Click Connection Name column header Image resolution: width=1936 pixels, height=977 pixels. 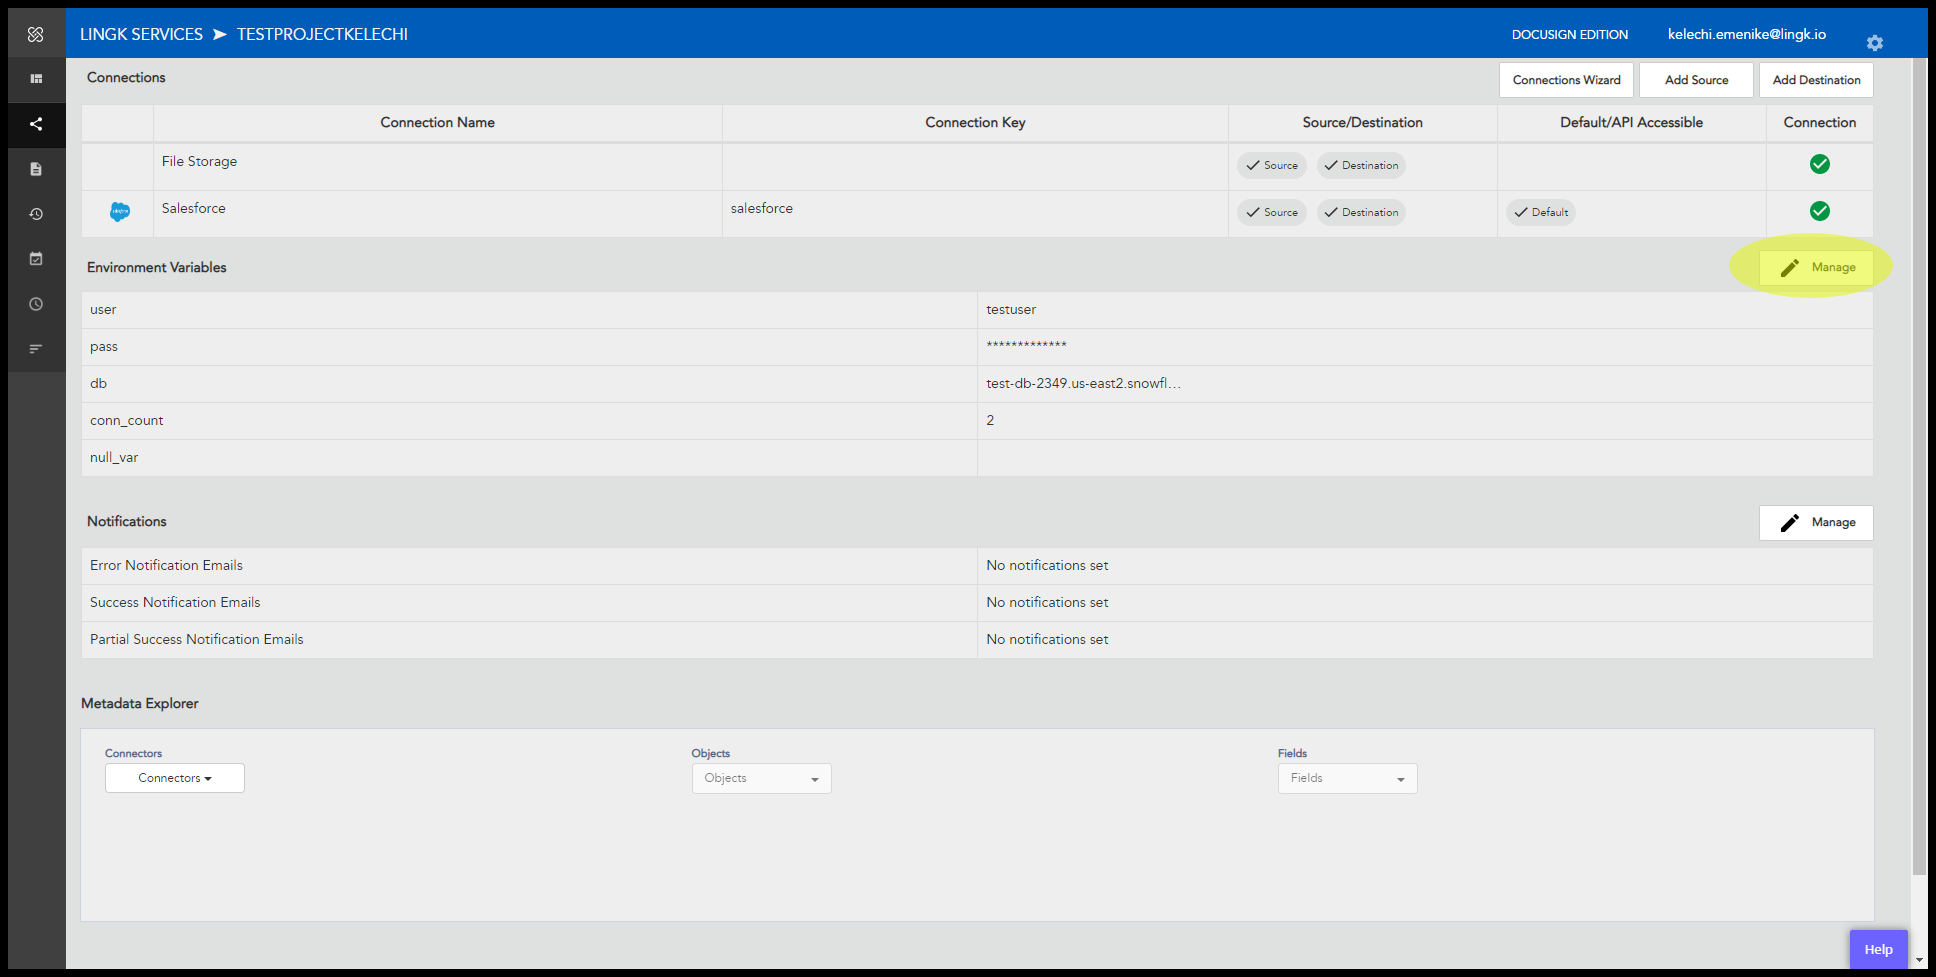[437, 122]
